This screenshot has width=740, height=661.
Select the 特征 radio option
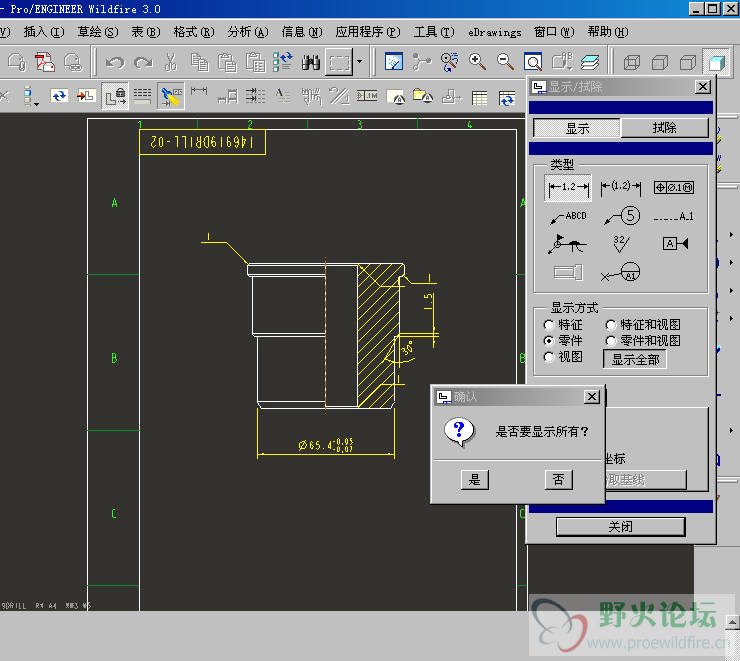pos(548,325)
